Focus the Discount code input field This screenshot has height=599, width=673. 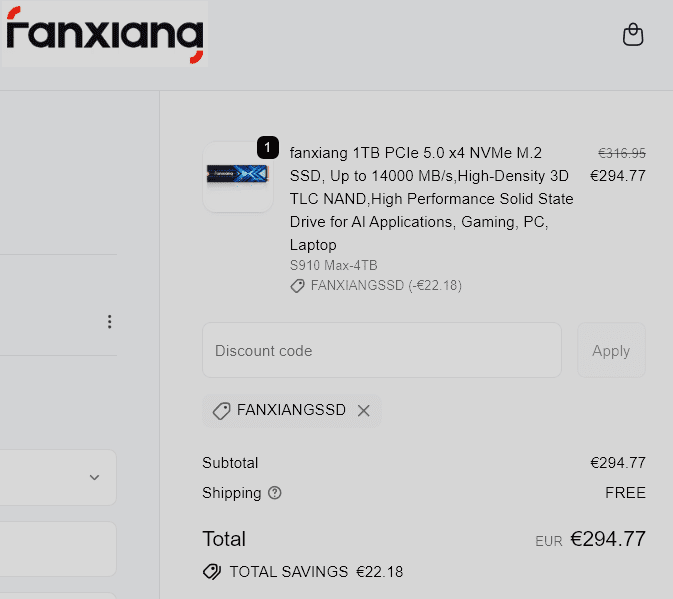pyautogui.click(x=382, y=351)
